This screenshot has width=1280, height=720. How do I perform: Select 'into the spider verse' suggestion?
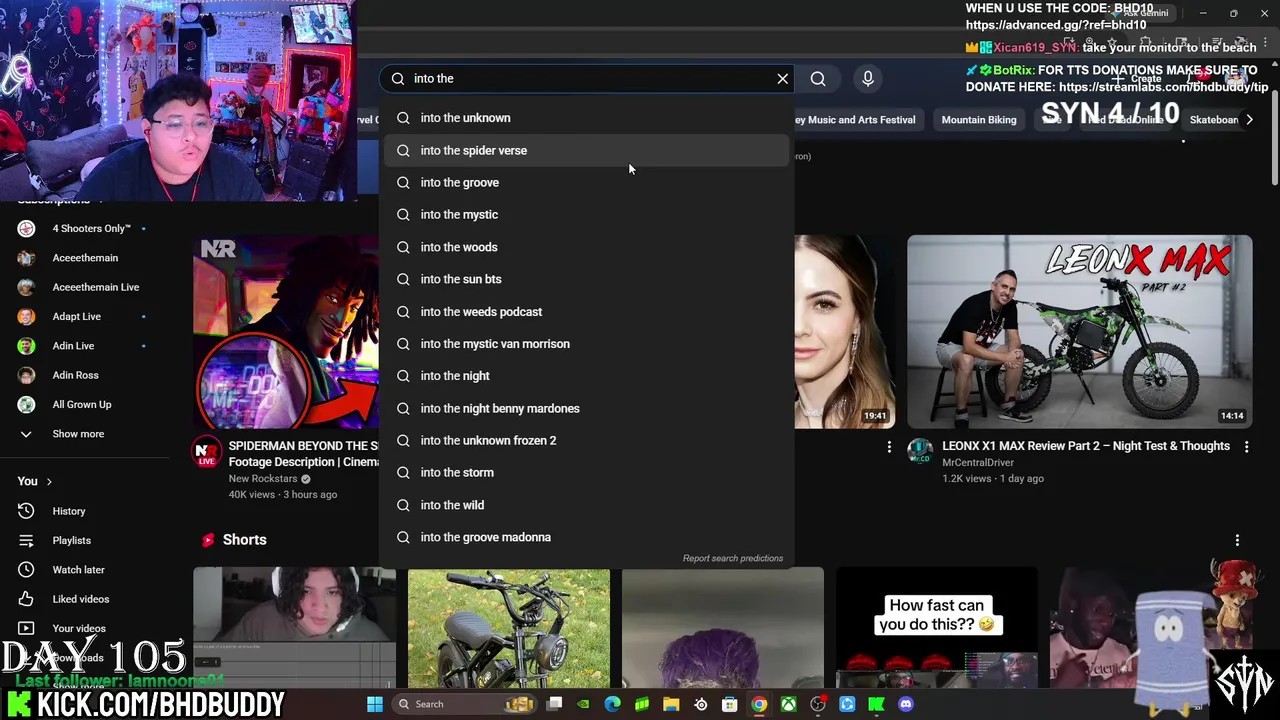pos(587,150)
